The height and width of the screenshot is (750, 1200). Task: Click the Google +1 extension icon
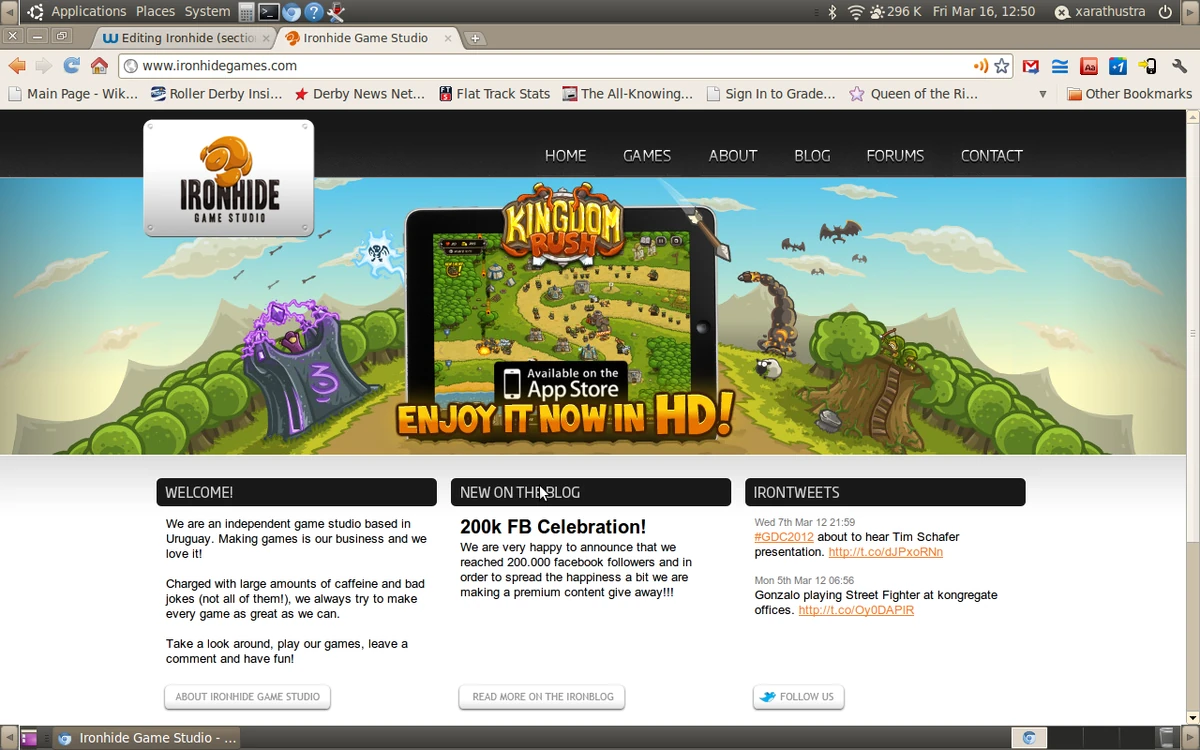1117,66
